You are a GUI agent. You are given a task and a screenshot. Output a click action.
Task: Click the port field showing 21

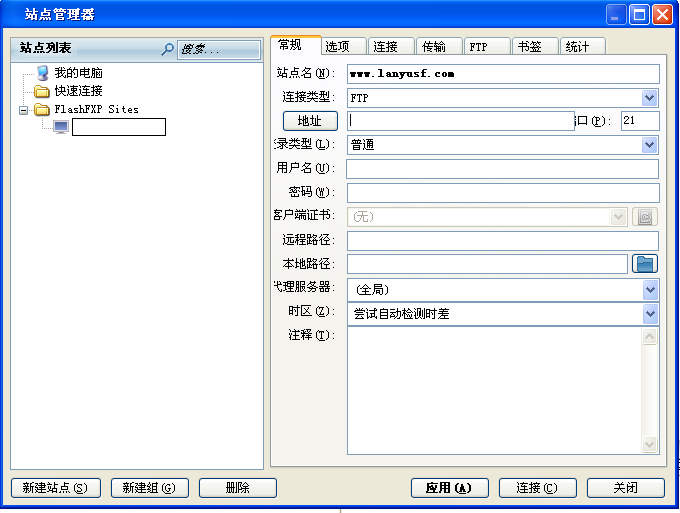point(640,121)
